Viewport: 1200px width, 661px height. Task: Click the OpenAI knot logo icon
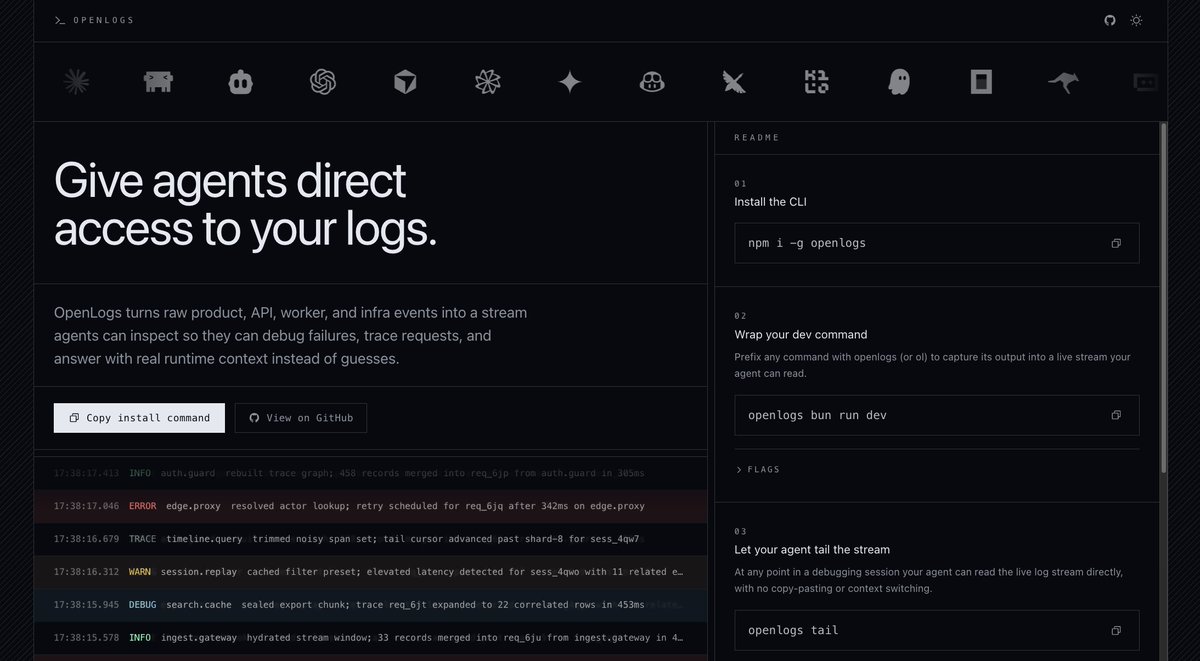click(x=322, y=82)
